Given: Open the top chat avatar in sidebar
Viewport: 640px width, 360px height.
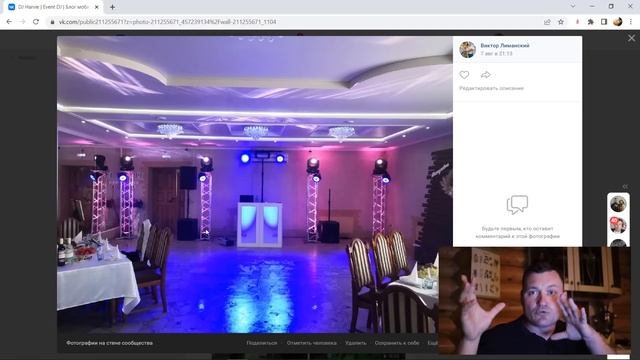Looking at the screenshot, I should (618, 204).
